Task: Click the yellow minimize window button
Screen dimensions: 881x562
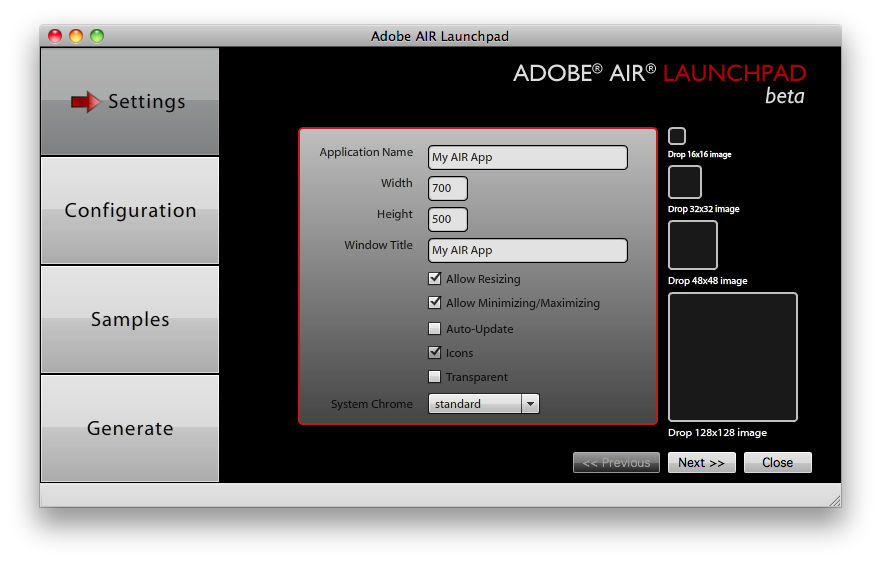Action: [76, 36]
